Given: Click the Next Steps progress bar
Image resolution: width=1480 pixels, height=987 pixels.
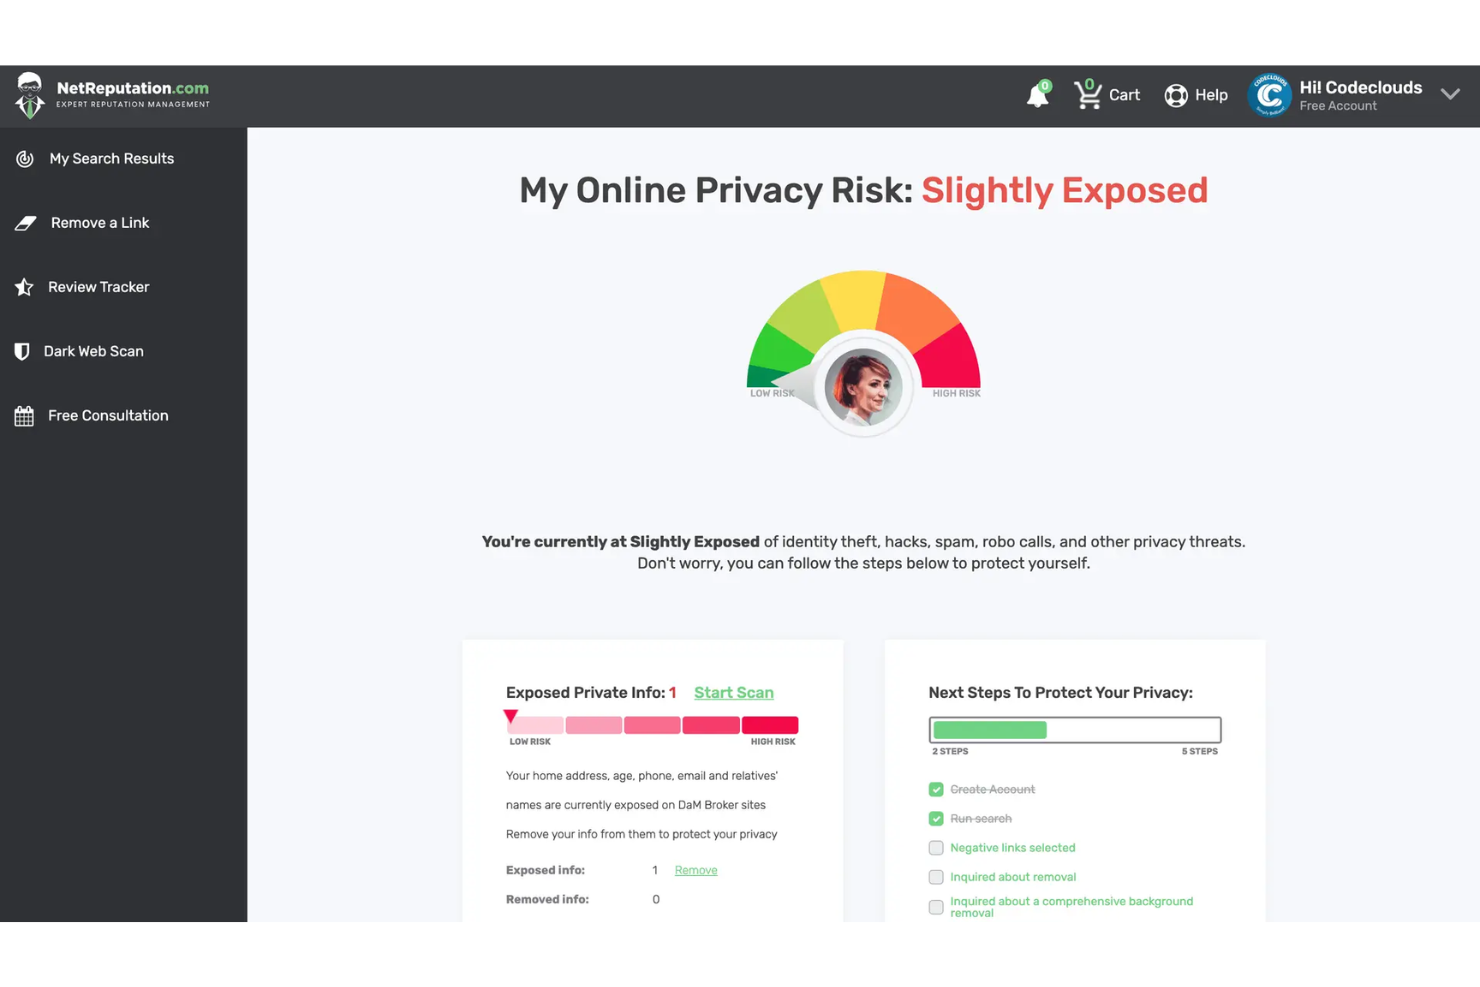Looking at the screenshot, I should 1074,729.
